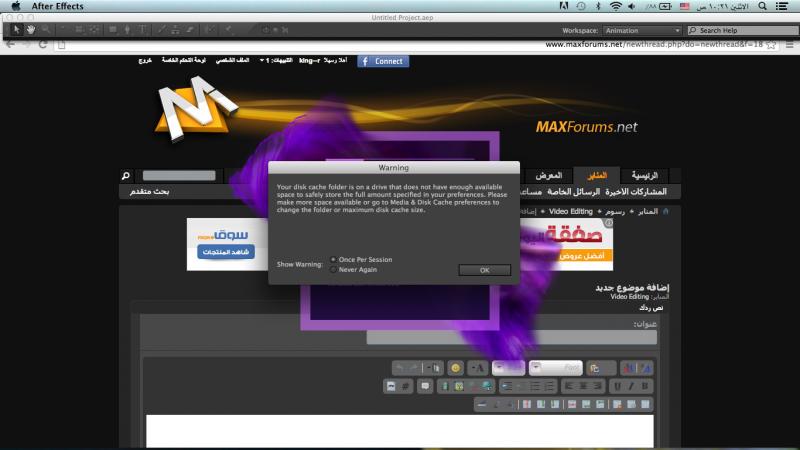This screenshot has width=800, height=450.
Task: Insert a quote with the speech bubble icon
Action: coord(425,386)
